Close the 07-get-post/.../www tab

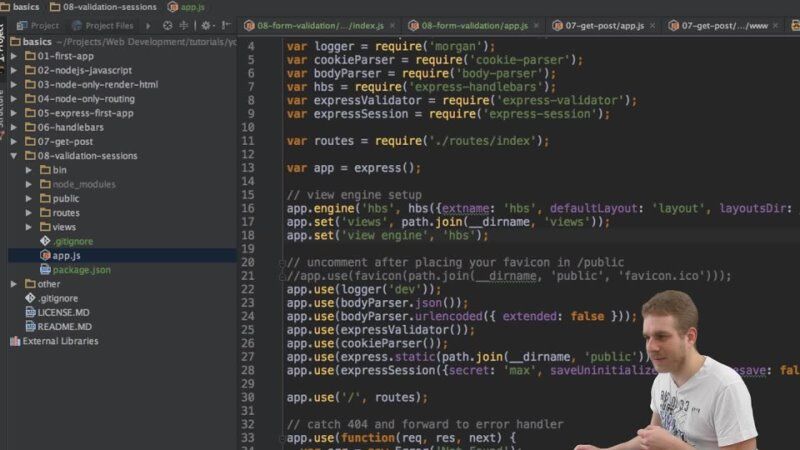(776, 26)
